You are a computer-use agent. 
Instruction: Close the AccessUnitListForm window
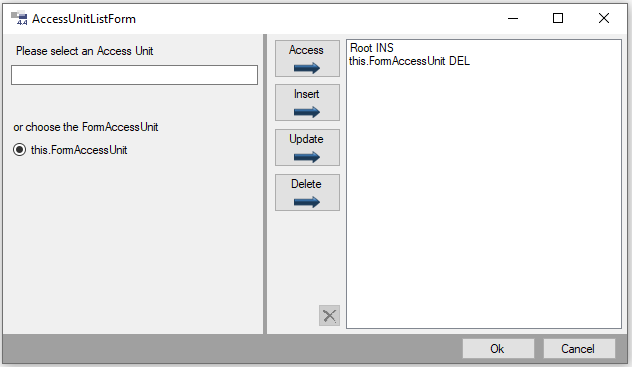tap(603, 18)
